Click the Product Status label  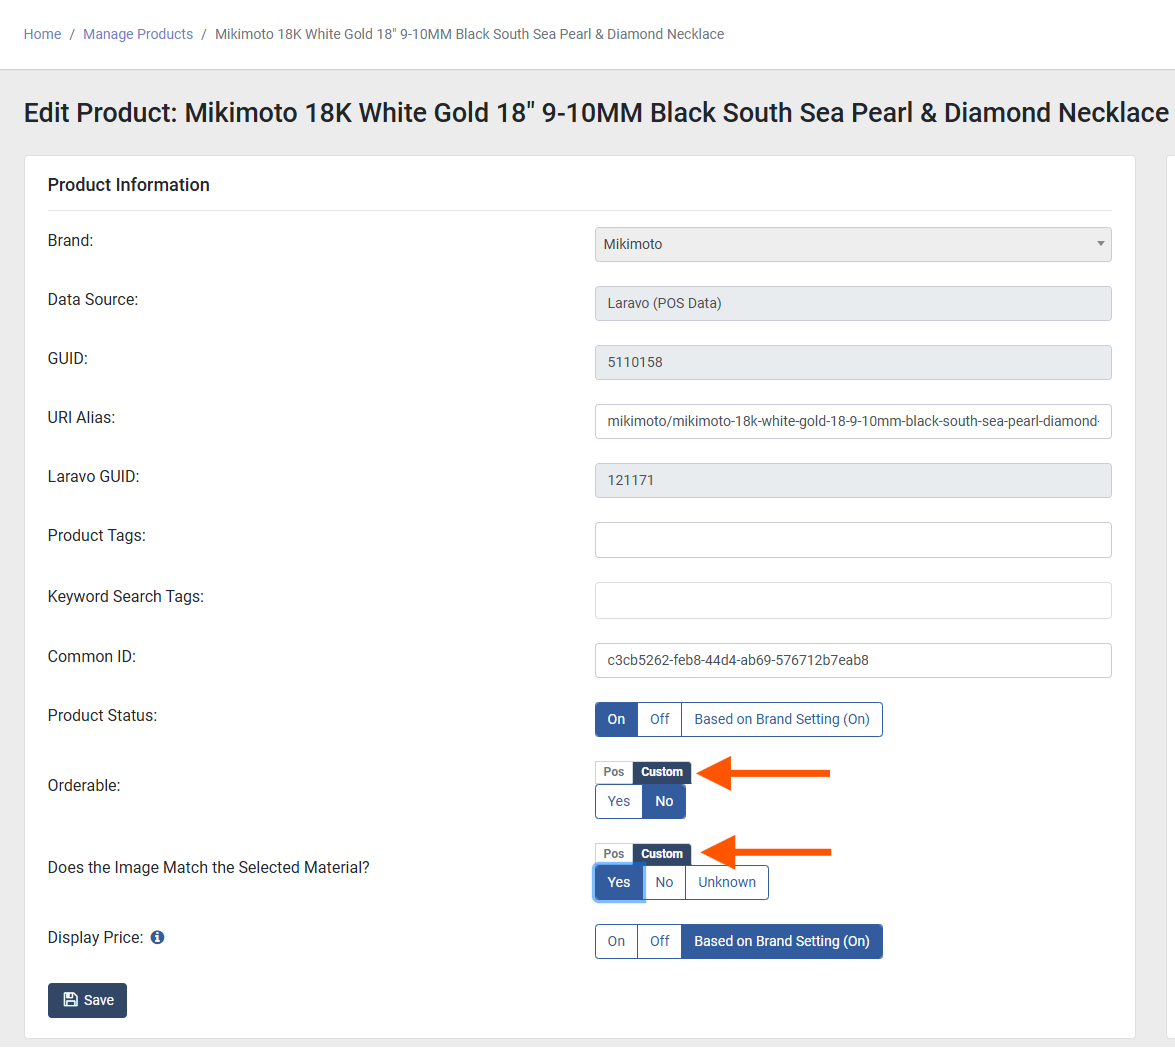pyautogui.click(x=103, y=715)
